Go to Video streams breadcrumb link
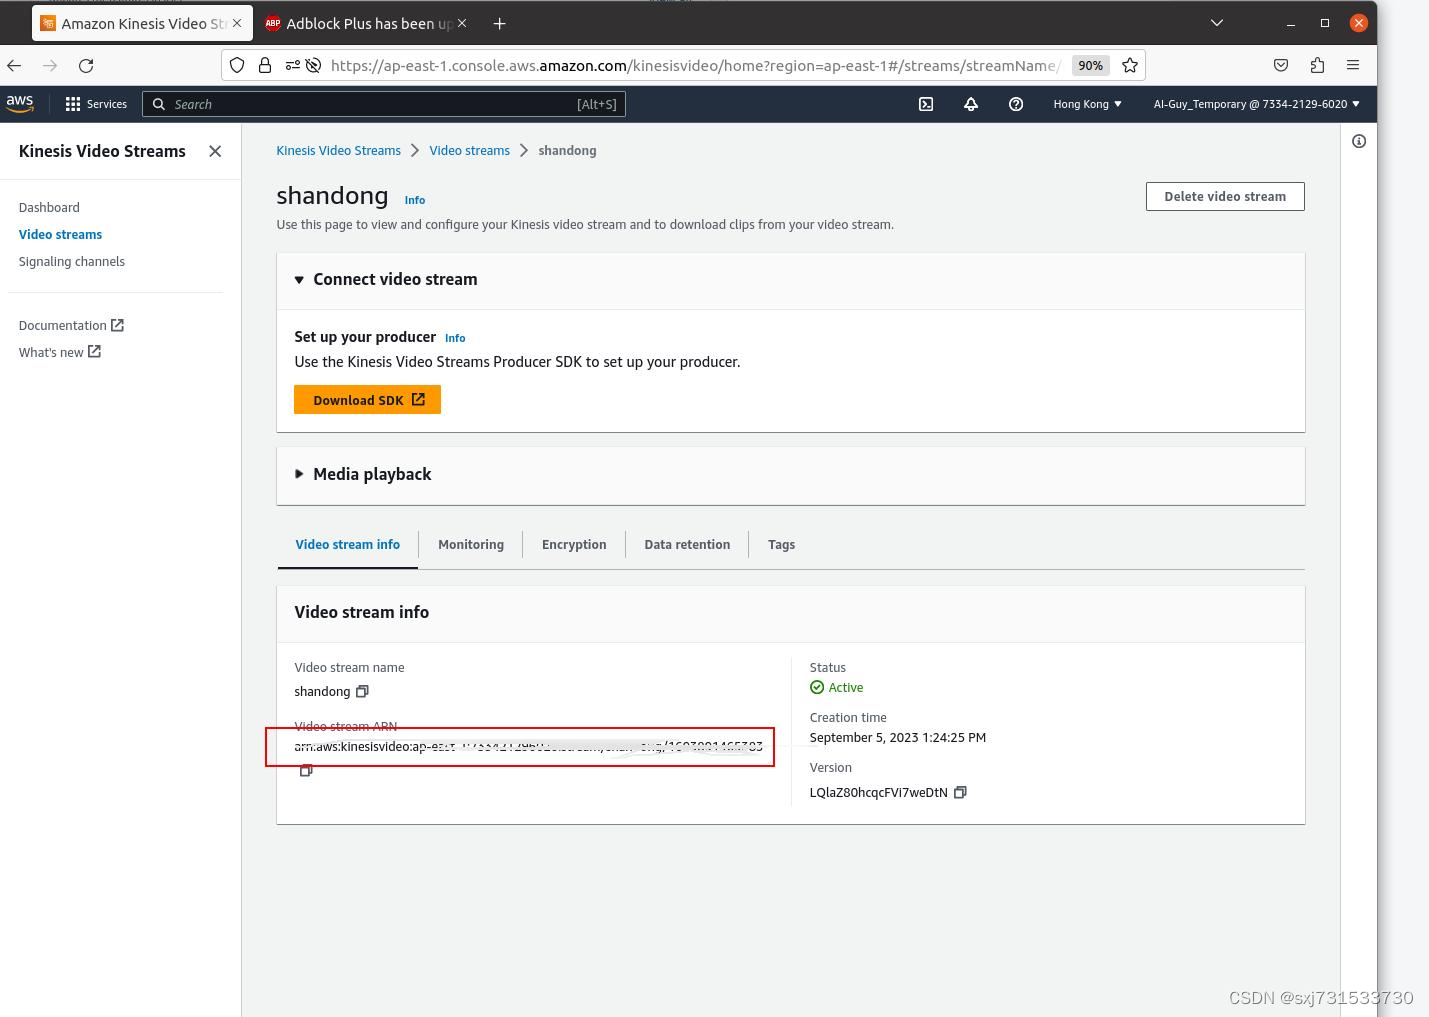This screenshot has width=1429, height=1017. click(469, 150)
